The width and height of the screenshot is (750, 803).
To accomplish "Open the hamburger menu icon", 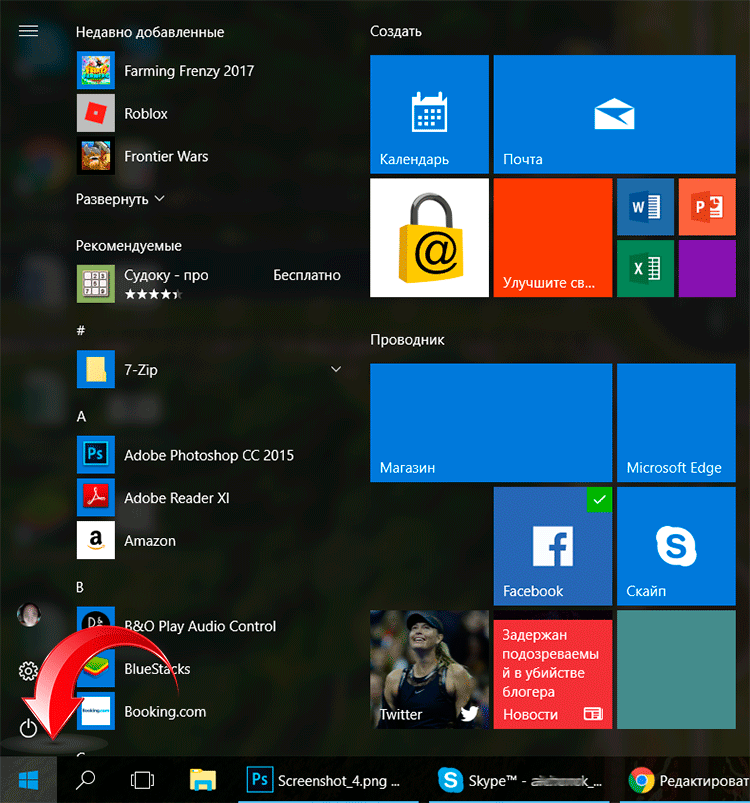I will pyautogui.click(x=28, y=31).
